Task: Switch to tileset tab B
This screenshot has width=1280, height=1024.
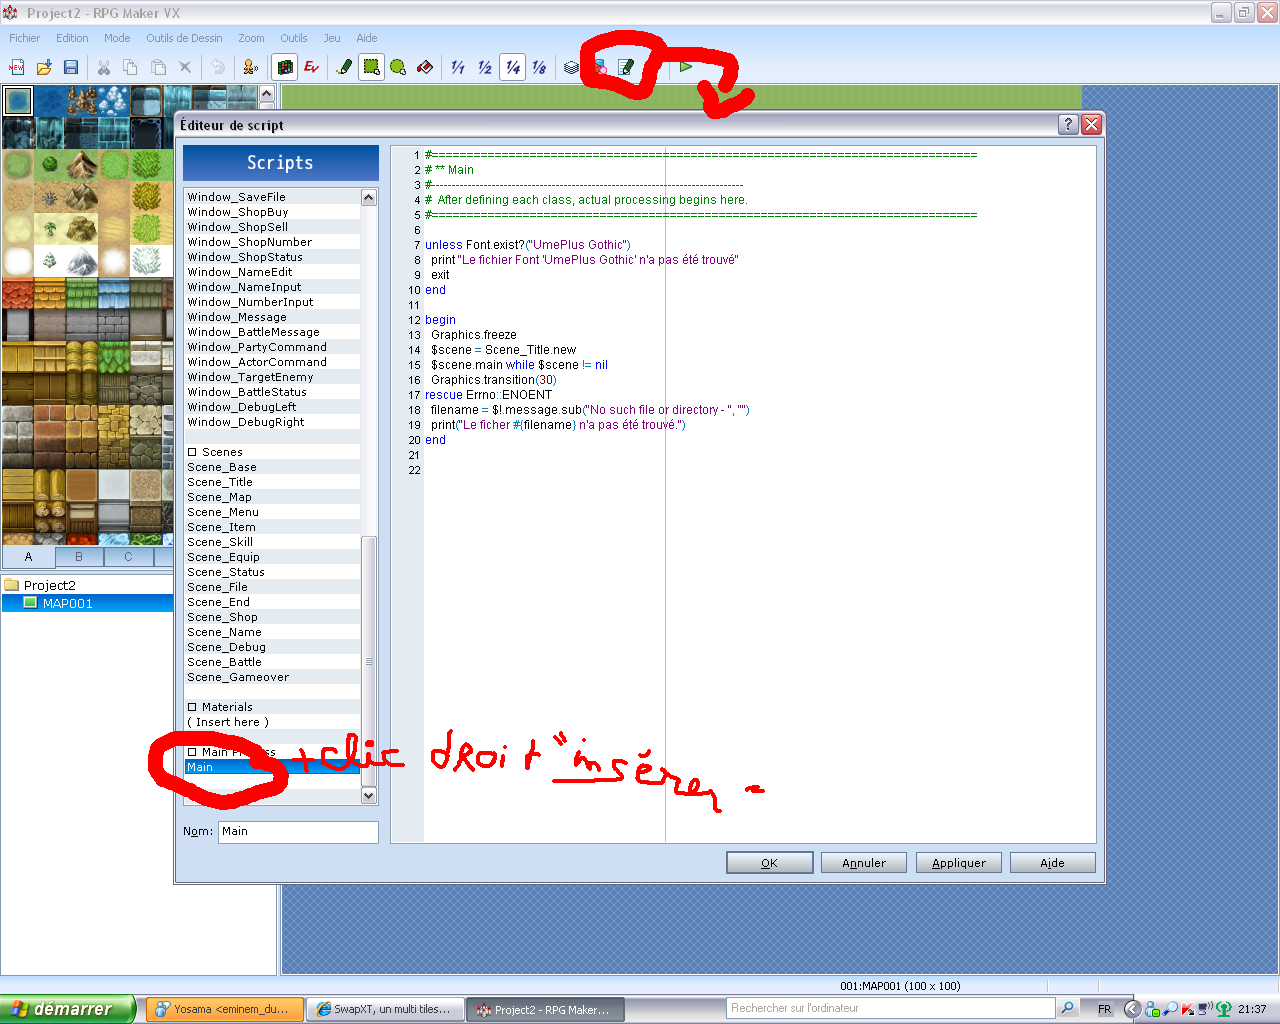Action: click(79, 557)
